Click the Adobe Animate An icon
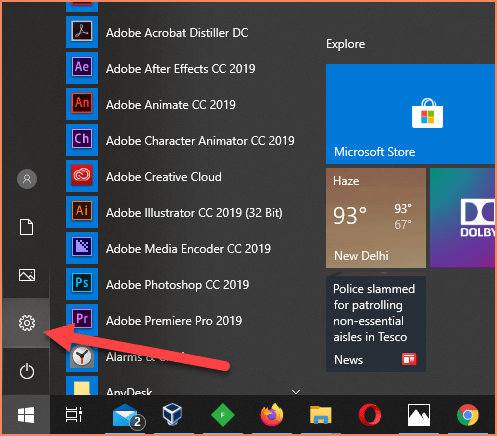 point(82,104)
